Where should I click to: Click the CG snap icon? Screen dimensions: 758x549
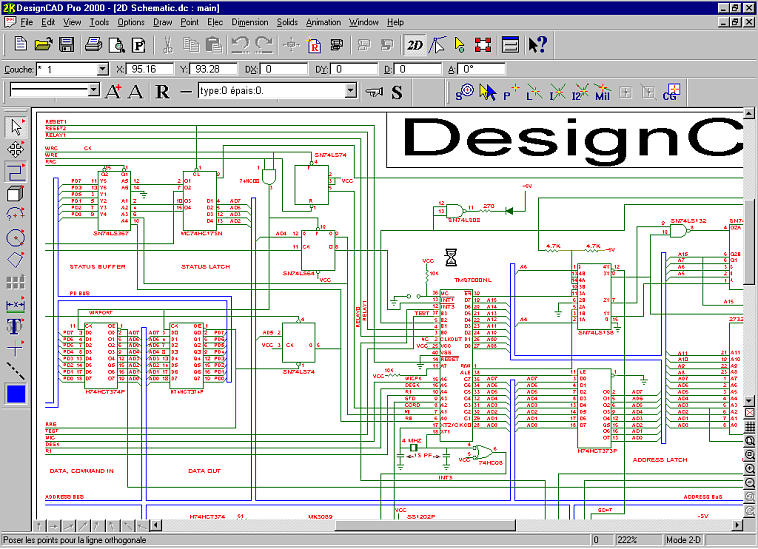[671, 92]
